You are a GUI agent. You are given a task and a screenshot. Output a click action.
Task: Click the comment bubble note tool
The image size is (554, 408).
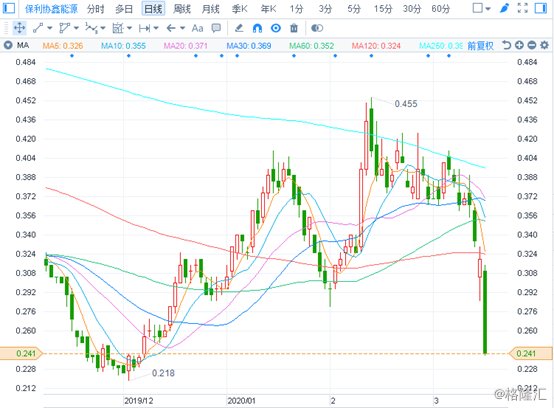(216, 28)
